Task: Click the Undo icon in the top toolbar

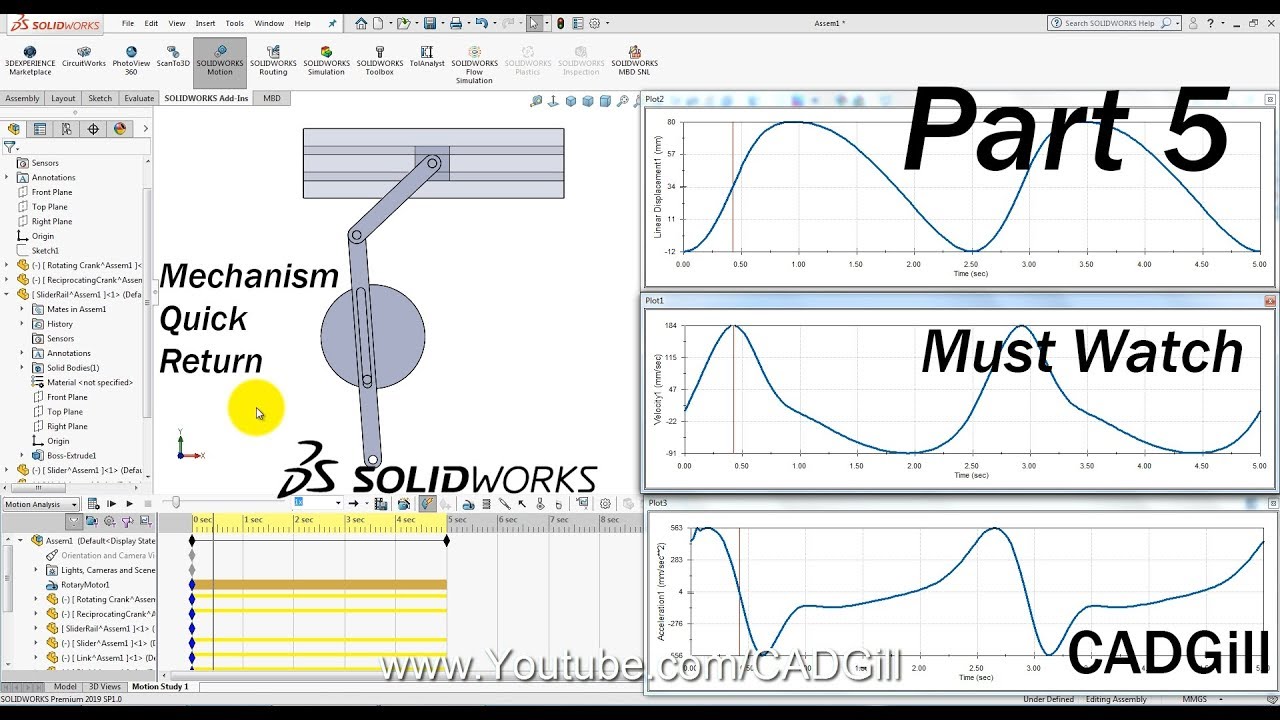Action: tap(482, 23)
